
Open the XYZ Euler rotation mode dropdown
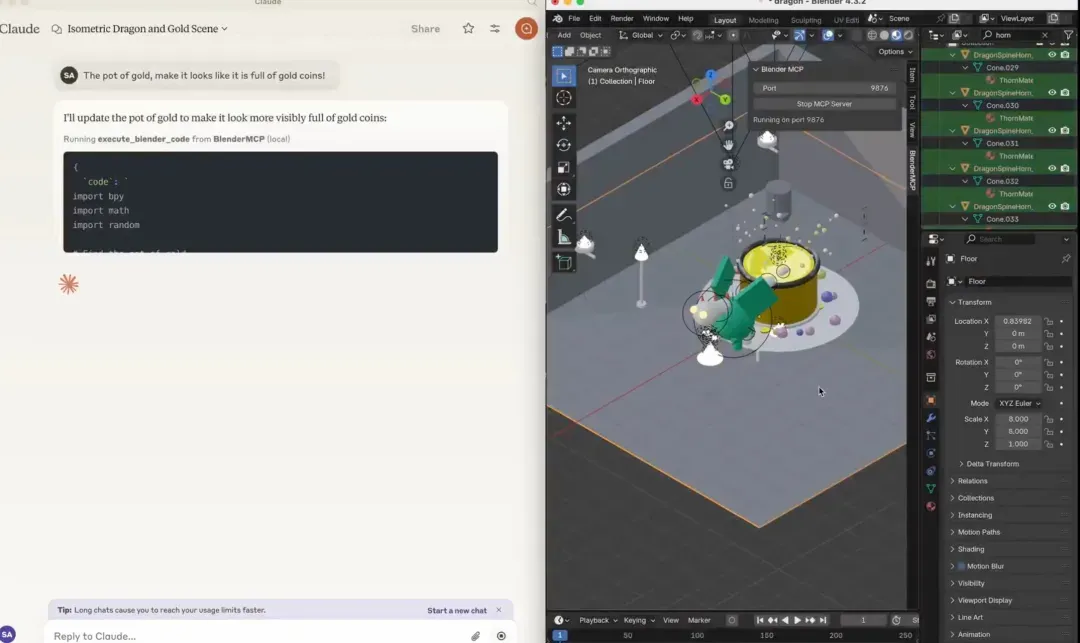pos(1019,403)
